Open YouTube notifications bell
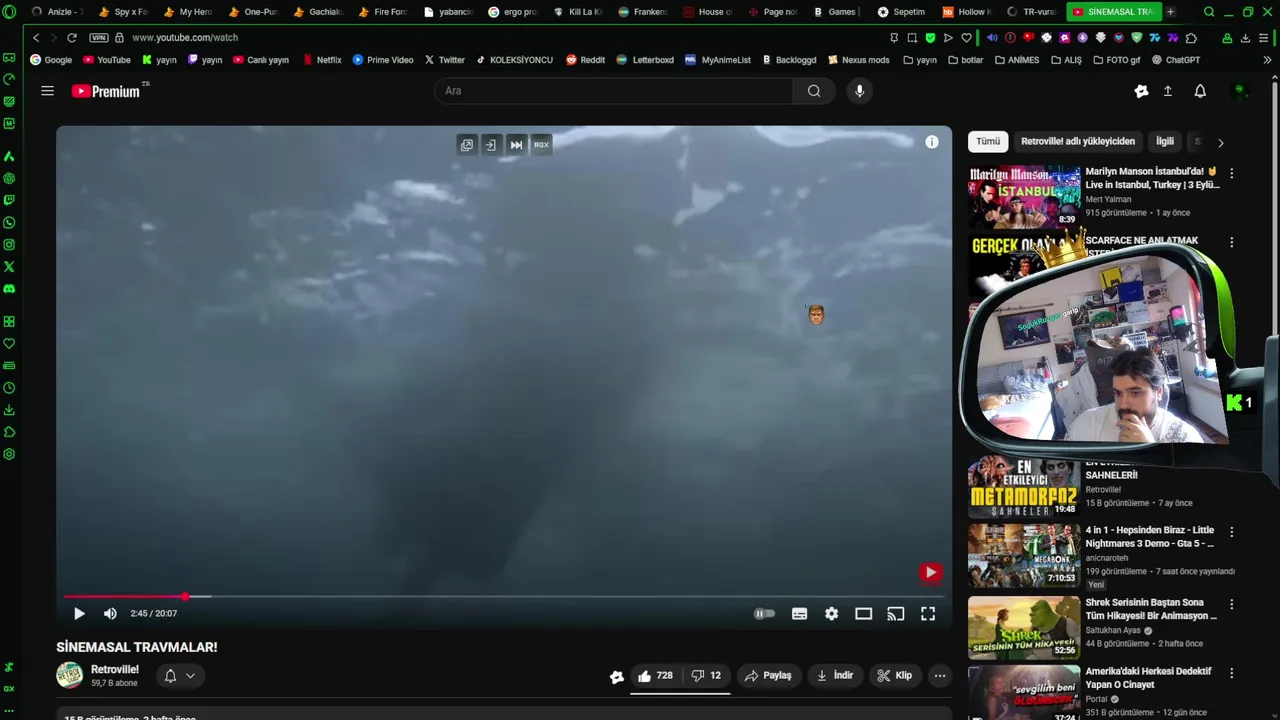The height and width of the screenshot is (720, 1280). tap(1200, 91)
